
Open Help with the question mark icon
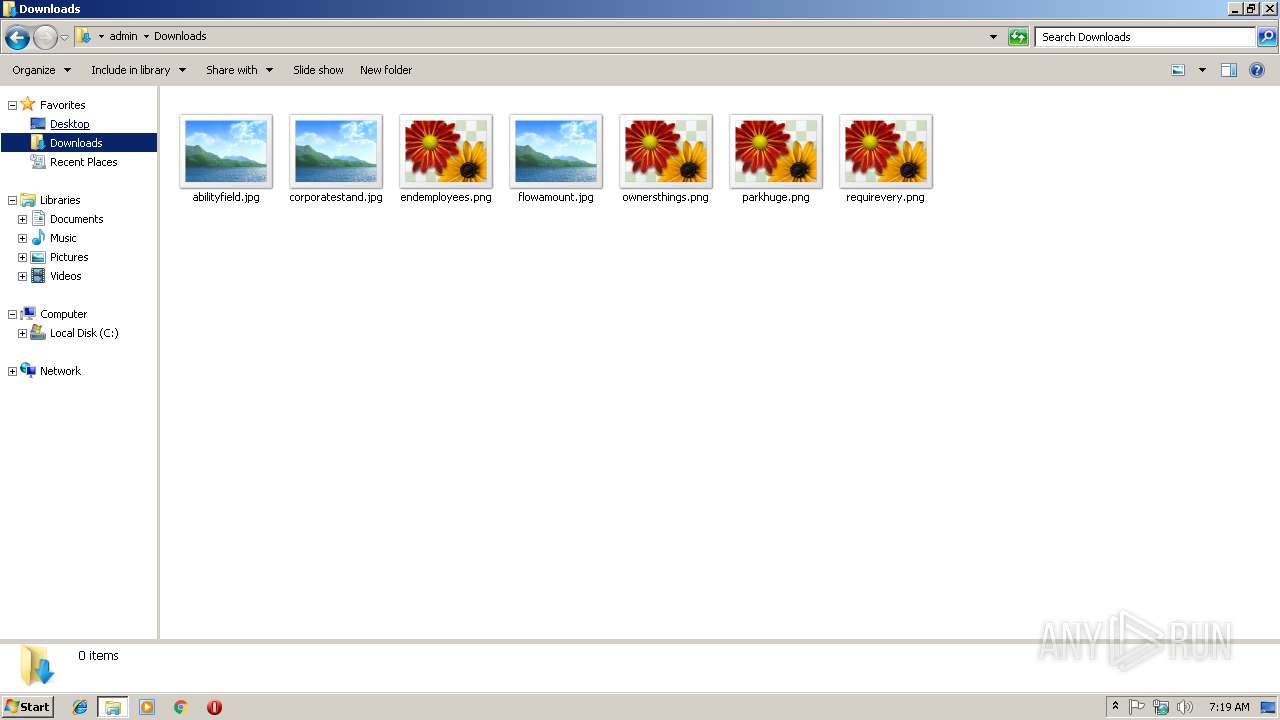(x=1257, y=70)
